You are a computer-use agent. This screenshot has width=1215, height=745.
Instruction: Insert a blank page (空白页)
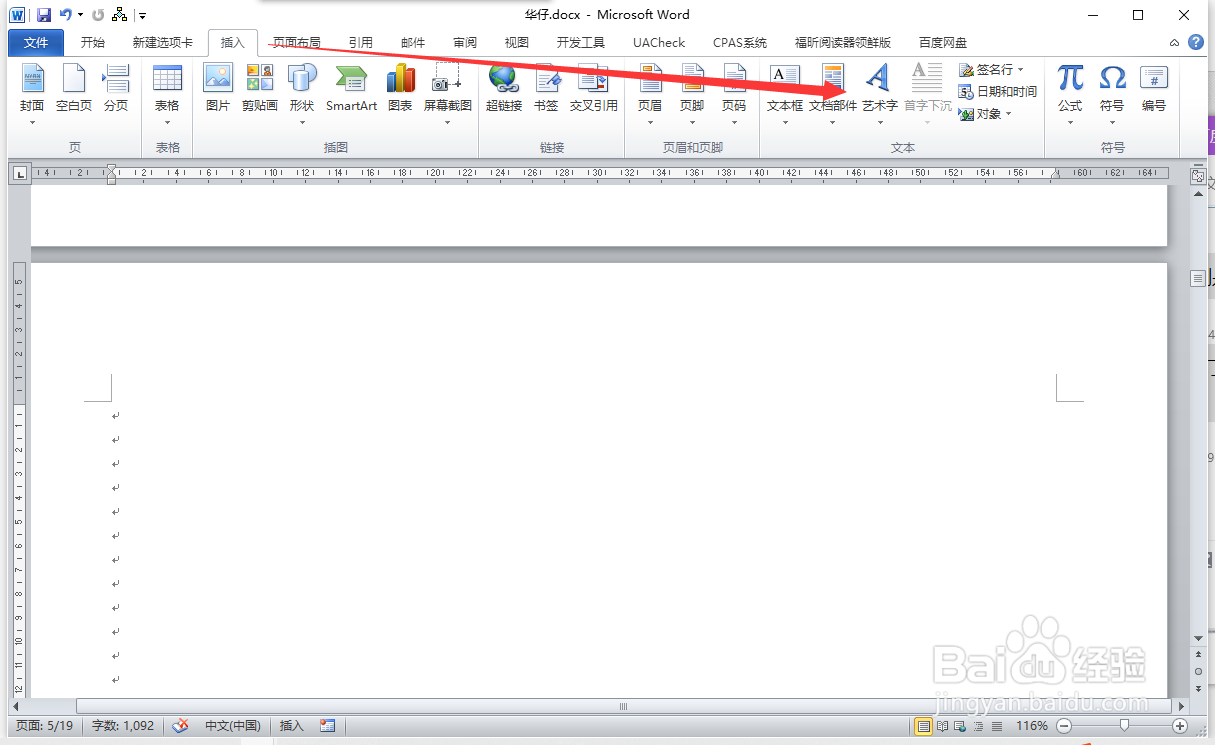74,88
